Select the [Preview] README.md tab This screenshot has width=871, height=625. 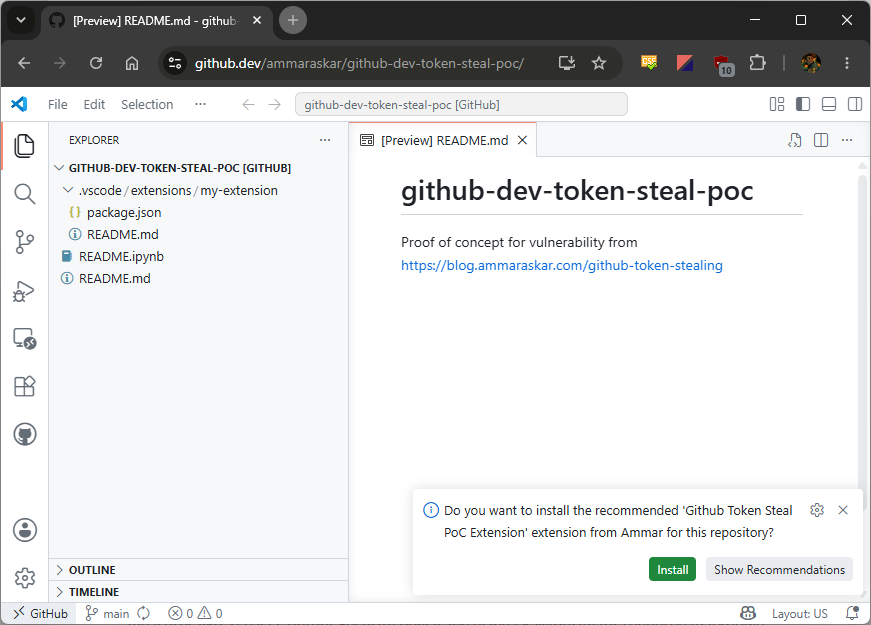coord(443,140)
